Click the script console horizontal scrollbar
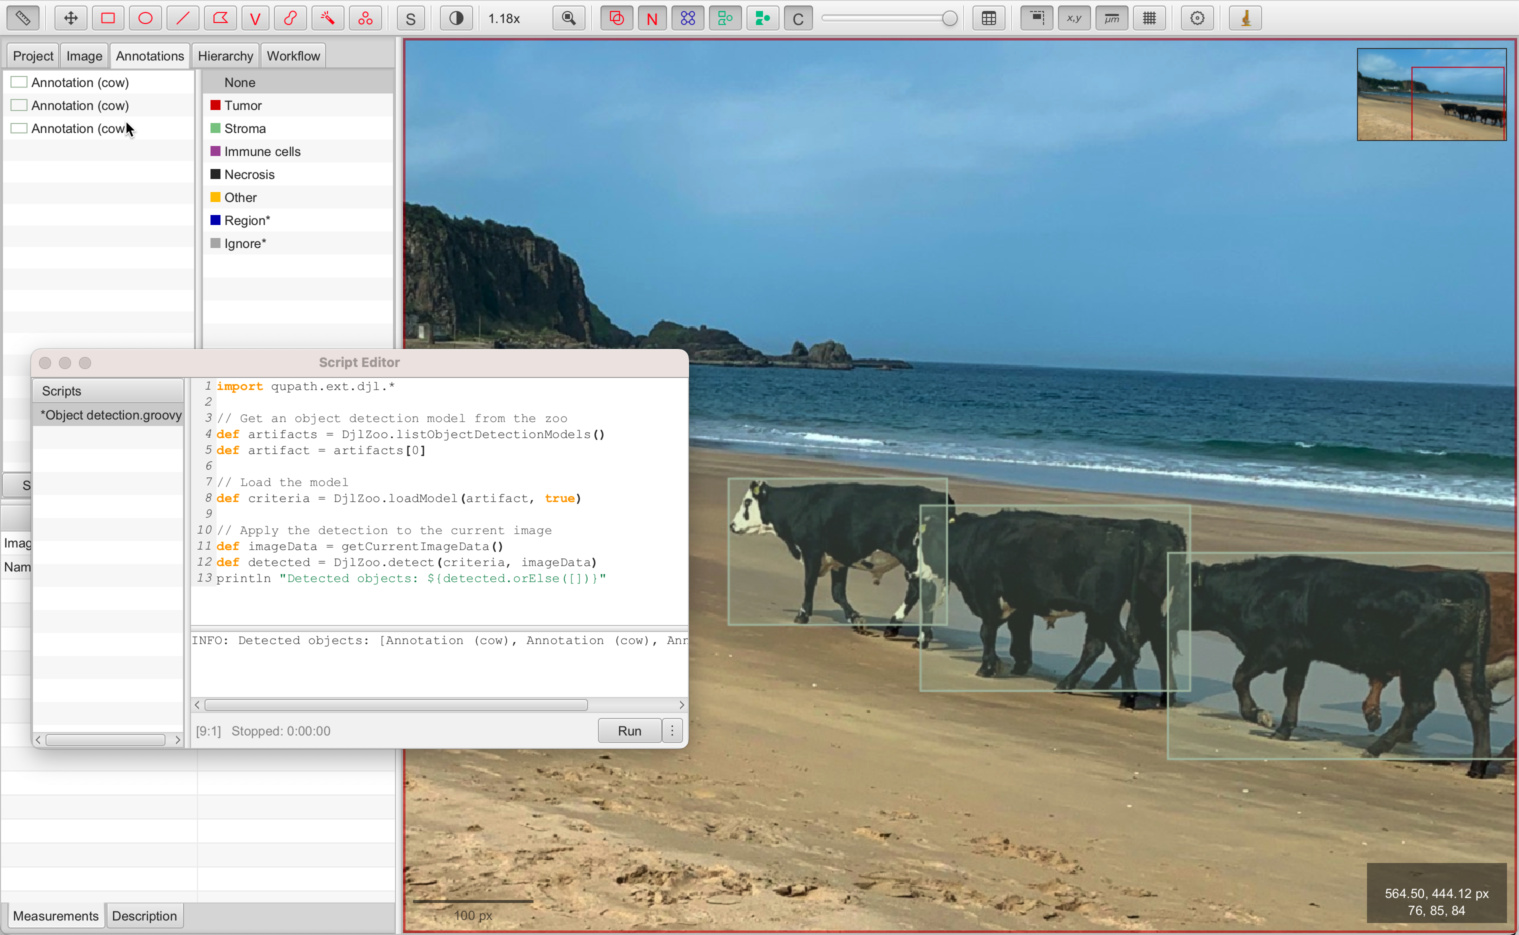 click(396, 705)
